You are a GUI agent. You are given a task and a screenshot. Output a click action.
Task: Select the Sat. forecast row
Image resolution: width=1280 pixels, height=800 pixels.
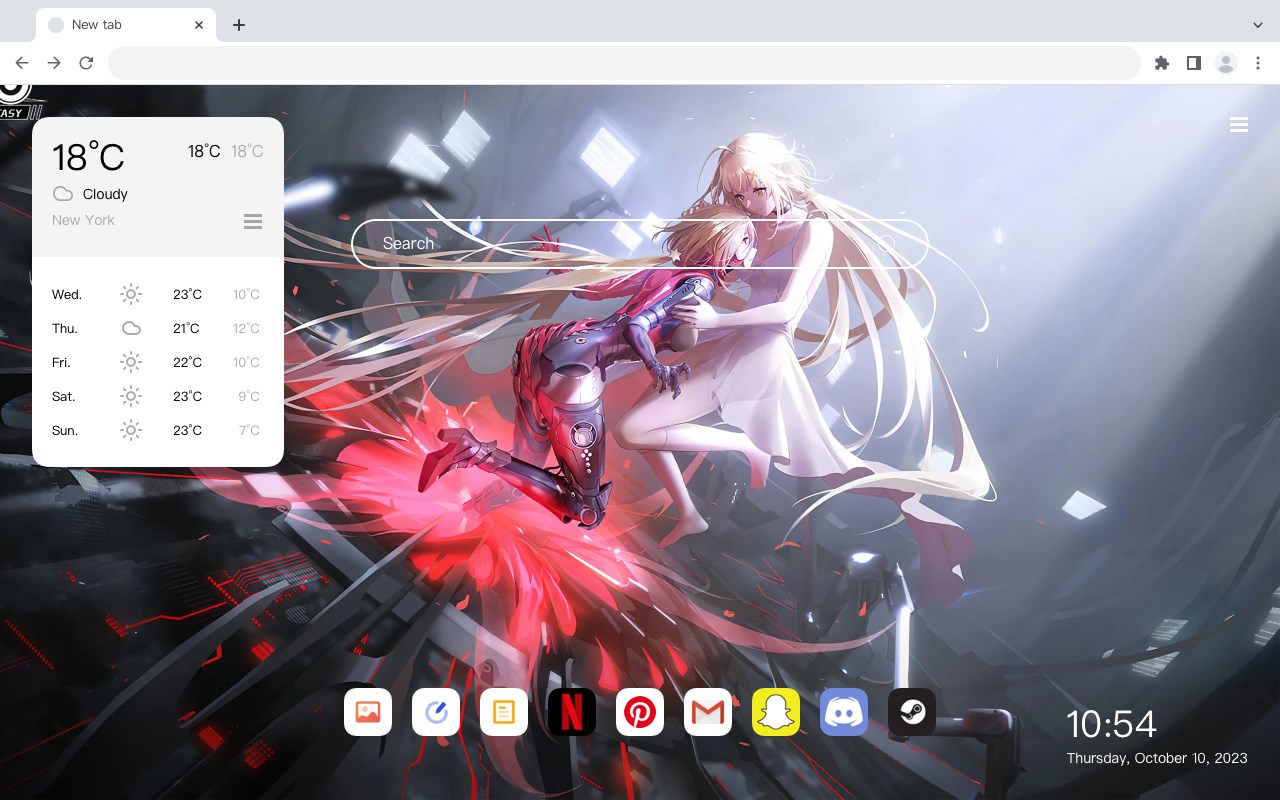pos(158,396)
